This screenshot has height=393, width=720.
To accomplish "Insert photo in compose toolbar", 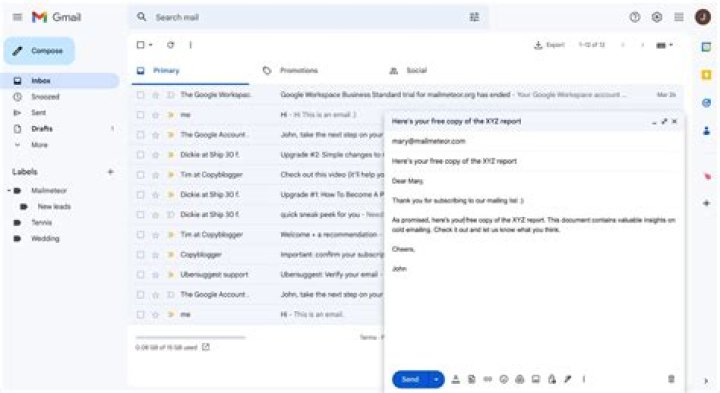I will tap(536, 379).
